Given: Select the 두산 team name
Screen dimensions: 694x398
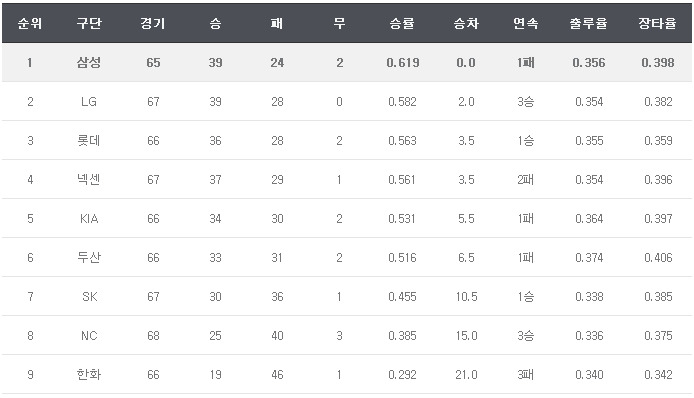Looking at the screenshot, I should tap(89, 258).
